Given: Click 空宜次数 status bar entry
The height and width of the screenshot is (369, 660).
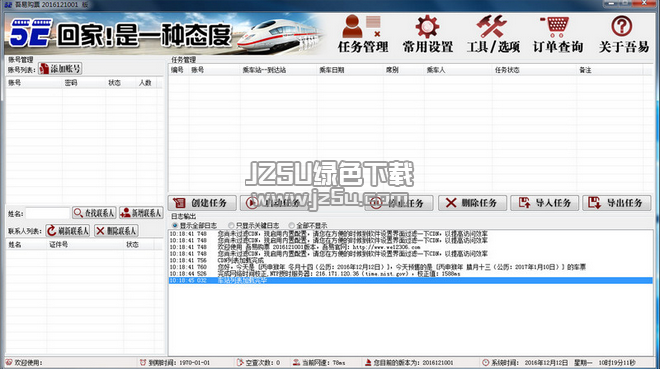Looking at the screenshot, I should [x=258, y=362].
